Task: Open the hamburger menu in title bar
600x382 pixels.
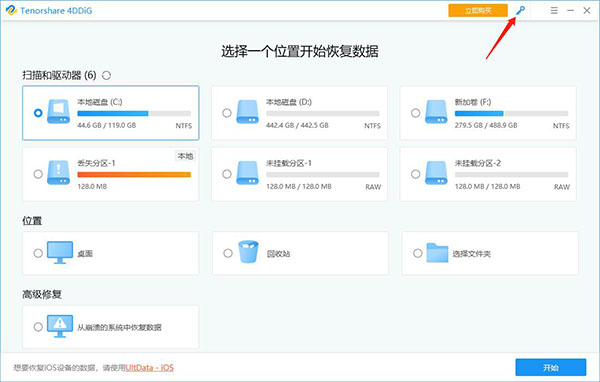Action: pyautogui.click(x=554, y=11)
